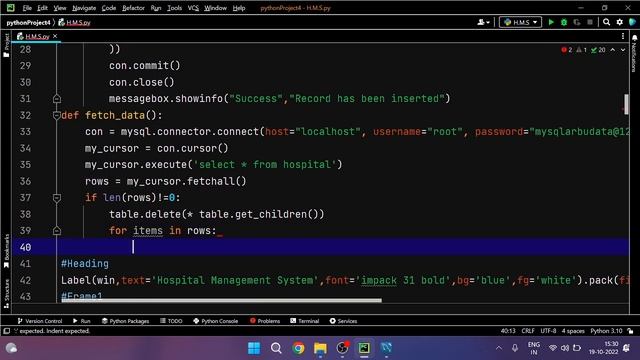Open the Structure tool window
Image resolution: width=640 pixels, height=360 pixels.
click(x=6, y=293)
